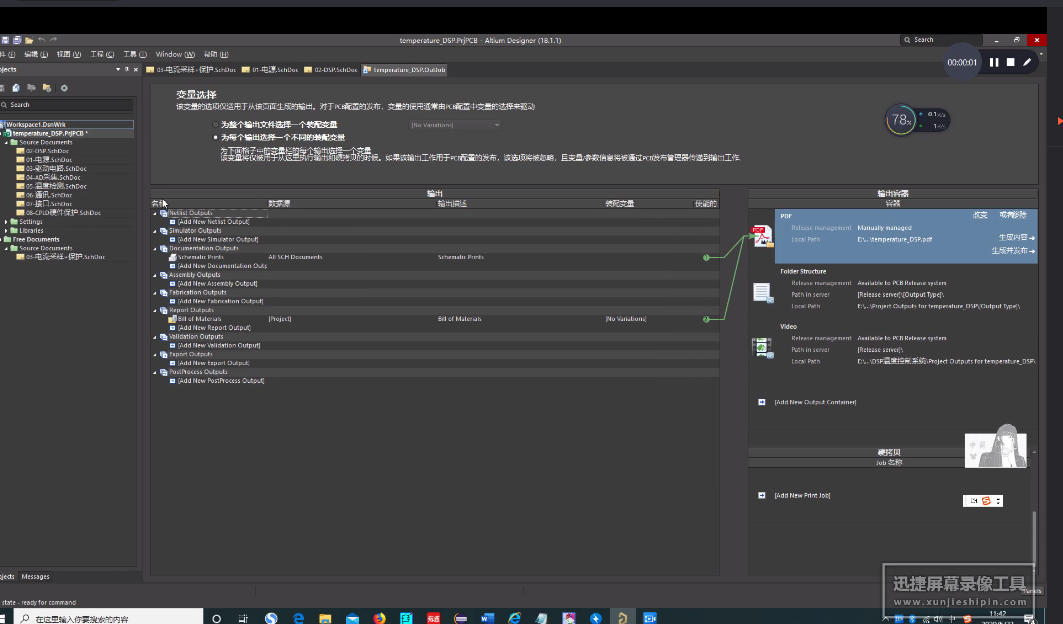Select 08-CPLD硬件保护.SchDoc in the project tree
This screenshot has width=1063, height=624.
click(x=63, y=213)
